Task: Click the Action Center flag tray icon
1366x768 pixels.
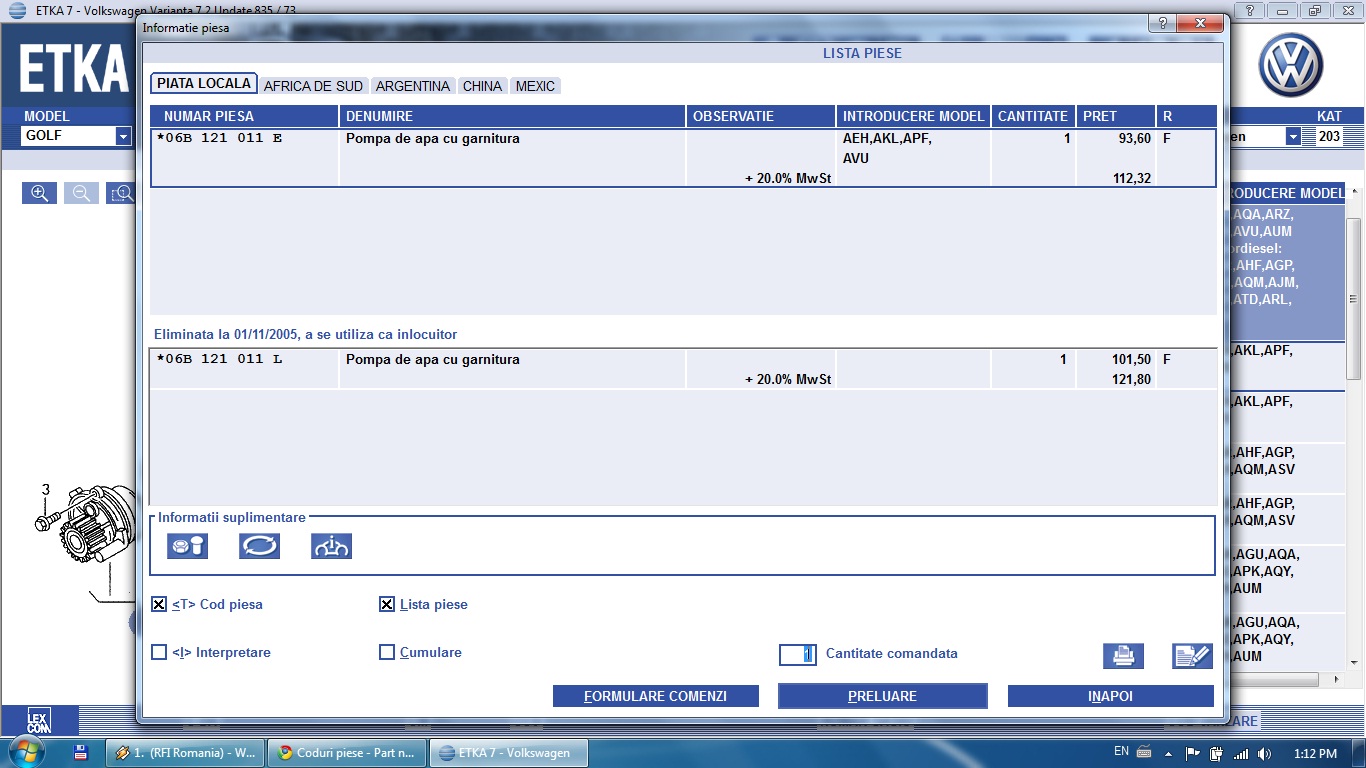Action: 1193,753
